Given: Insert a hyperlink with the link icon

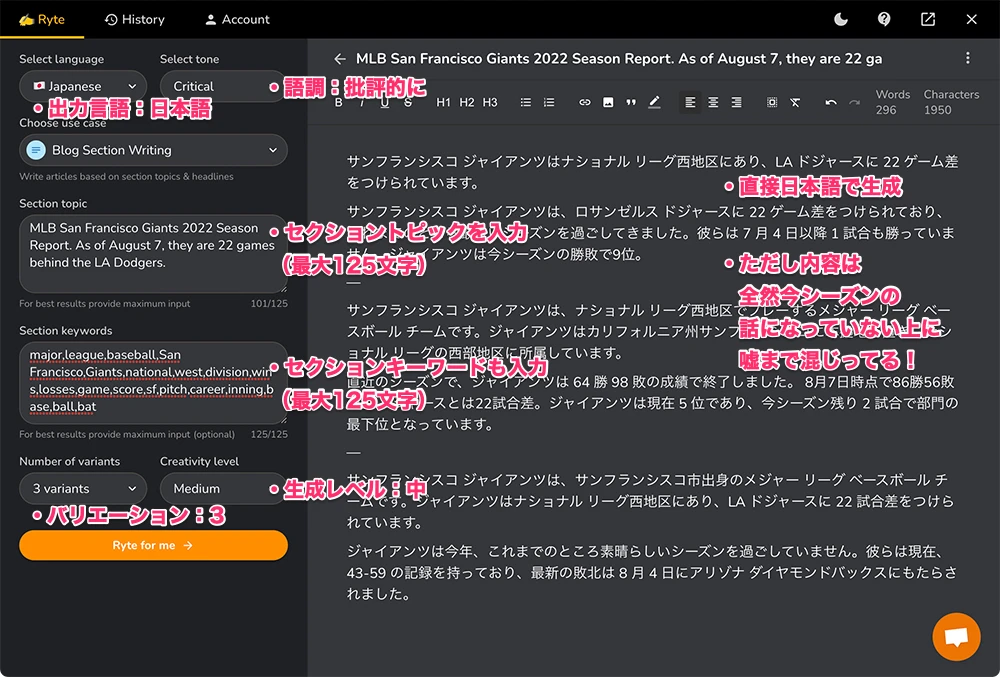Looking at the screenshot, I should (x=585, y=102).
